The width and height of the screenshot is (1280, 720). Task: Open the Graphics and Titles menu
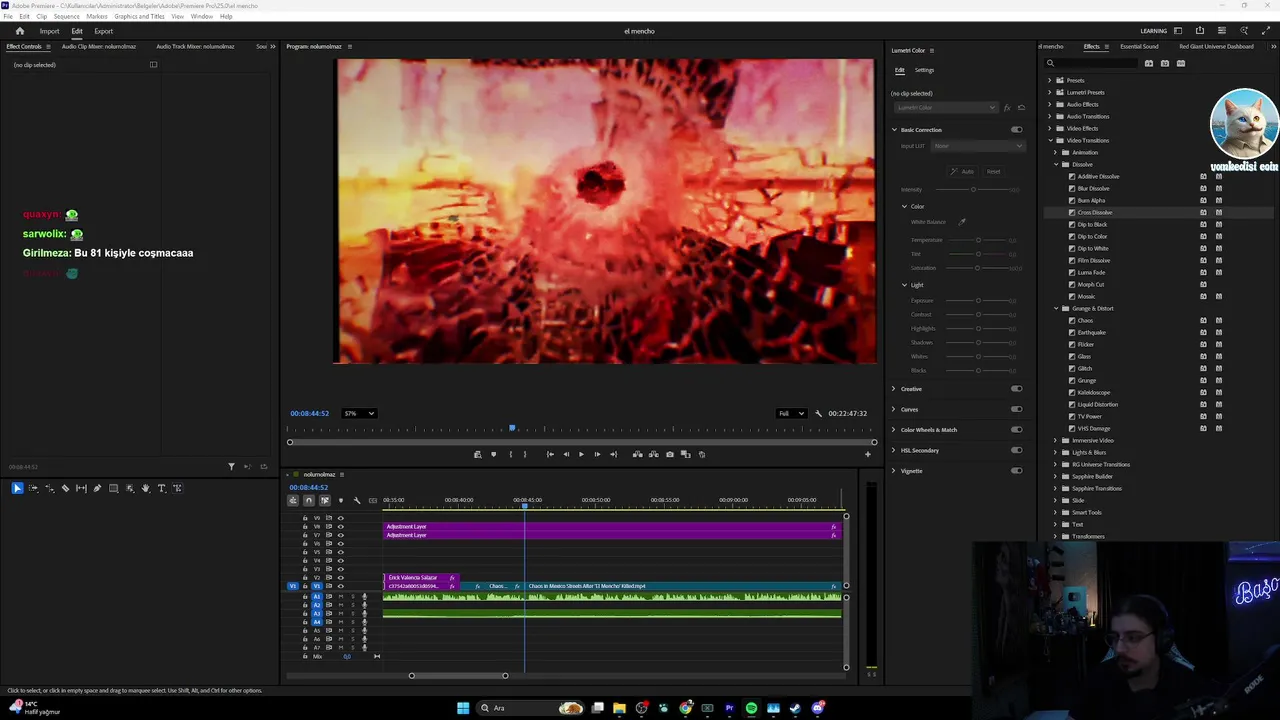(x=140, y=16)
